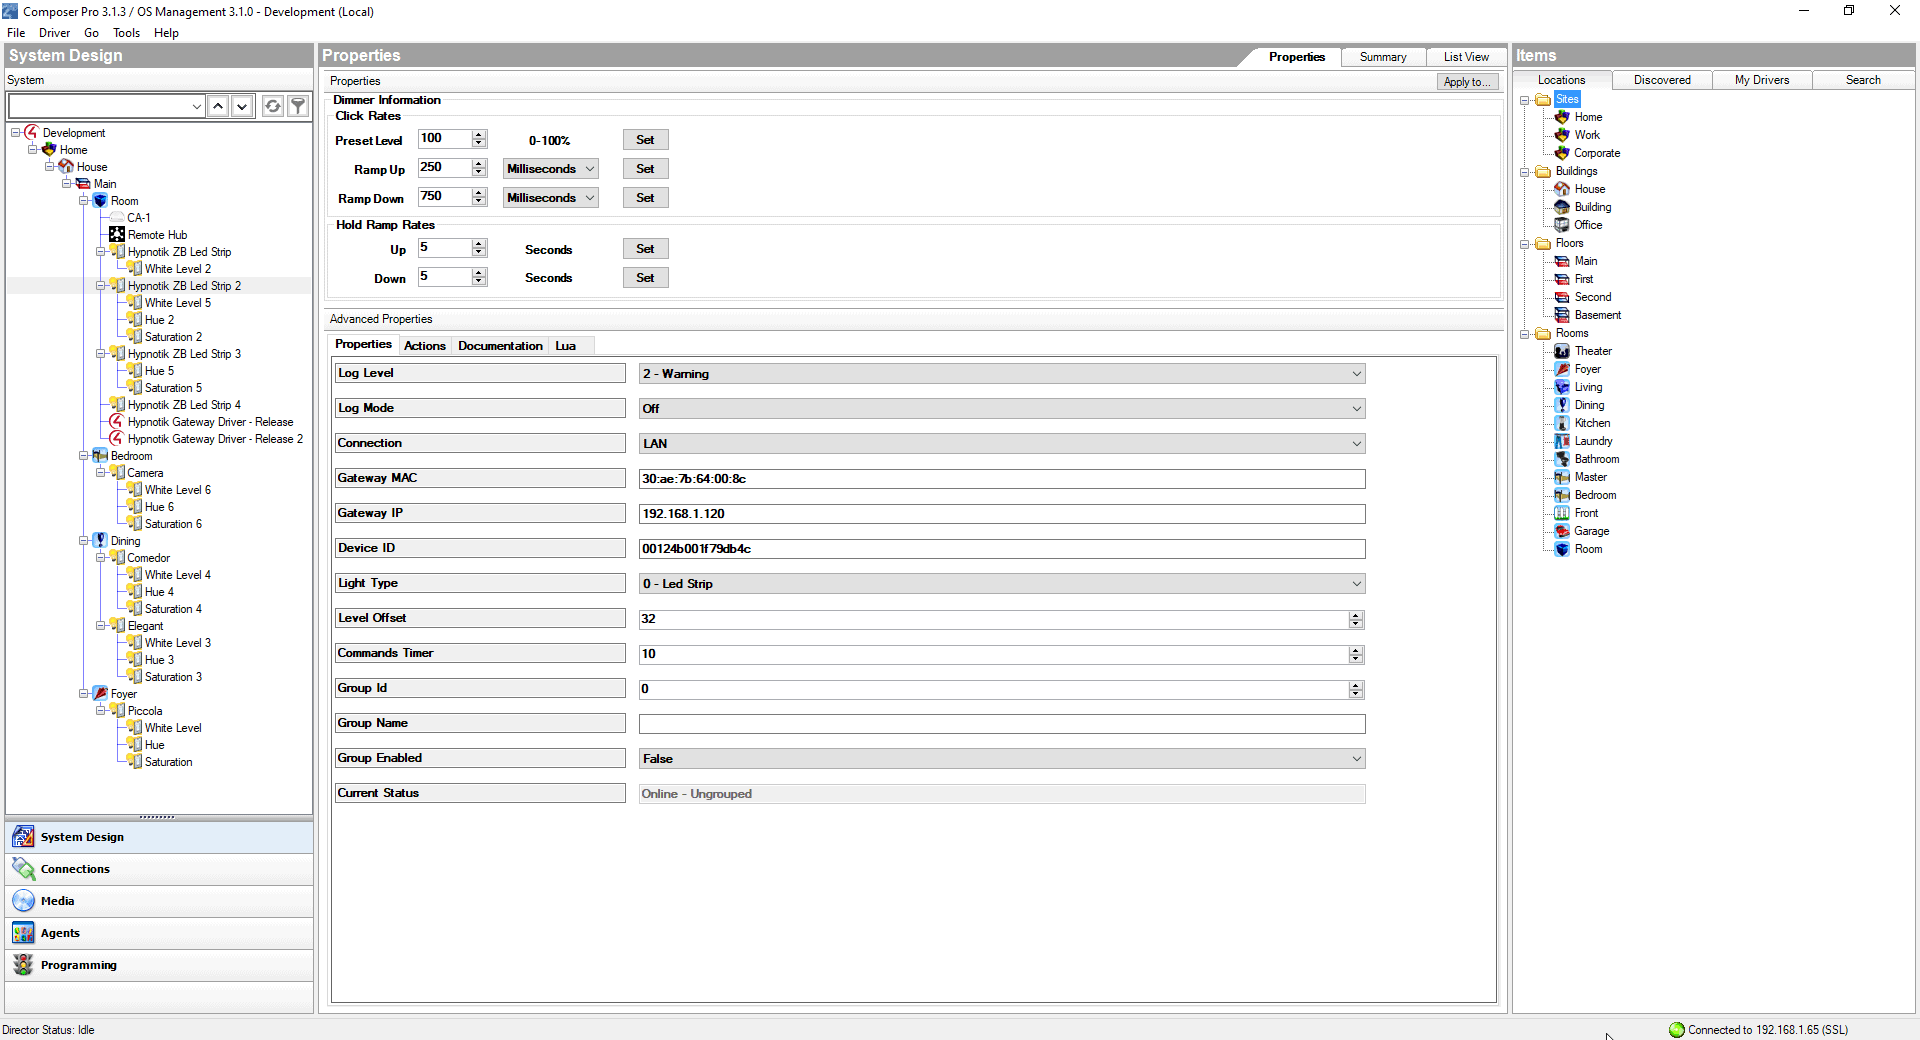Viewport: 1920px width, 1040px height.
Task: Open the Media section icon
Action: click(23, 901)
